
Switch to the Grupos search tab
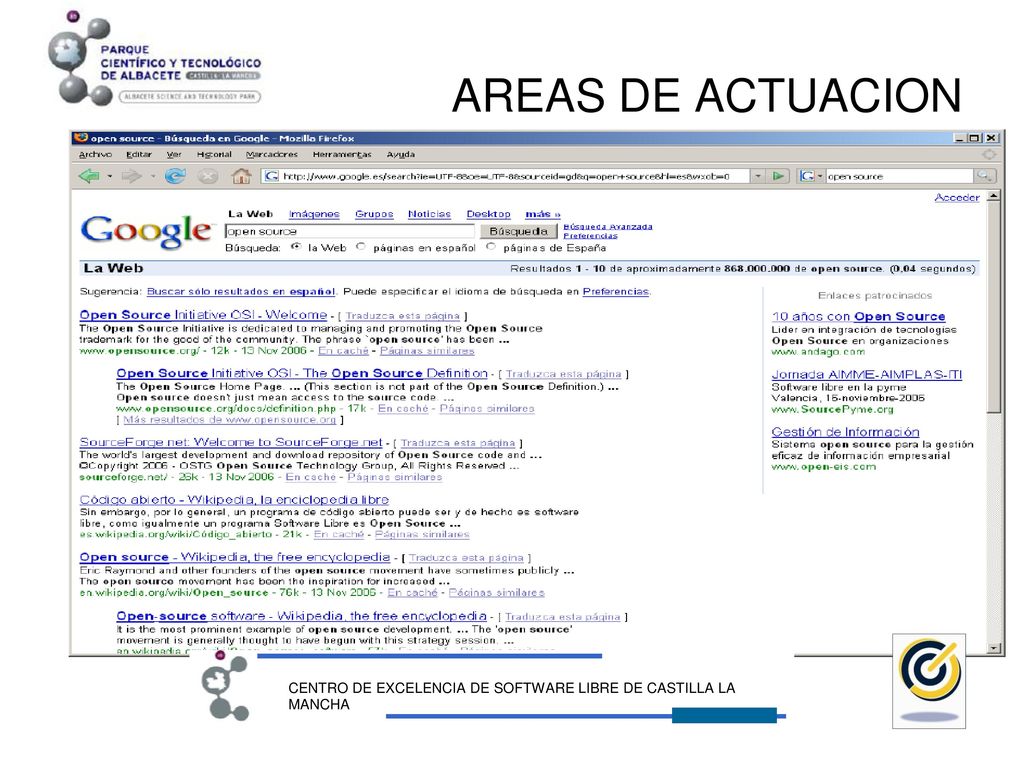click(374, 214)
